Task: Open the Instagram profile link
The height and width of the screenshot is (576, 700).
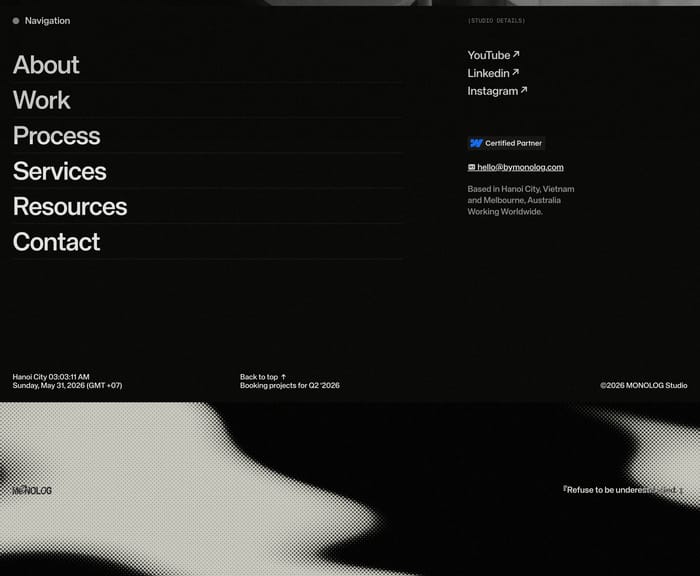Action: pos(497,91)
